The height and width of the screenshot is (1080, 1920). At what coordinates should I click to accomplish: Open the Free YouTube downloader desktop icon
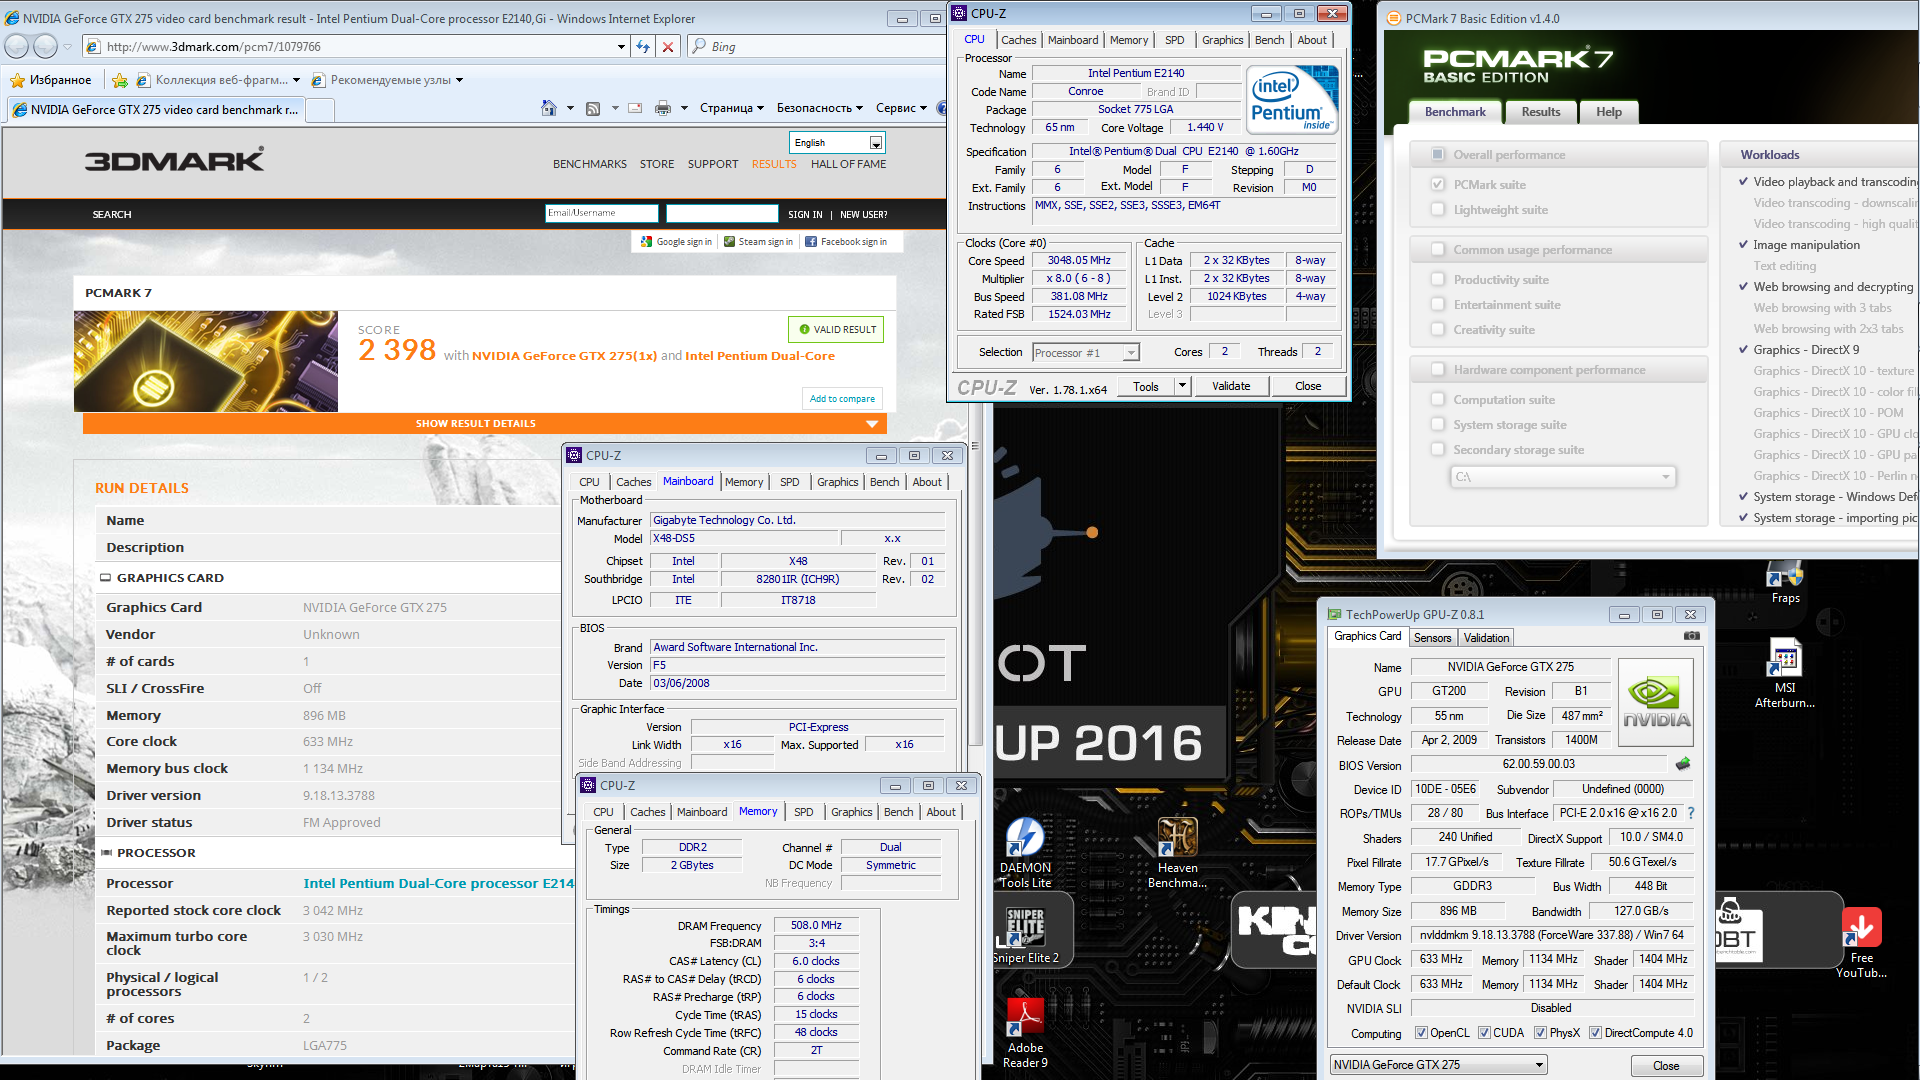tap(1861, 943)
